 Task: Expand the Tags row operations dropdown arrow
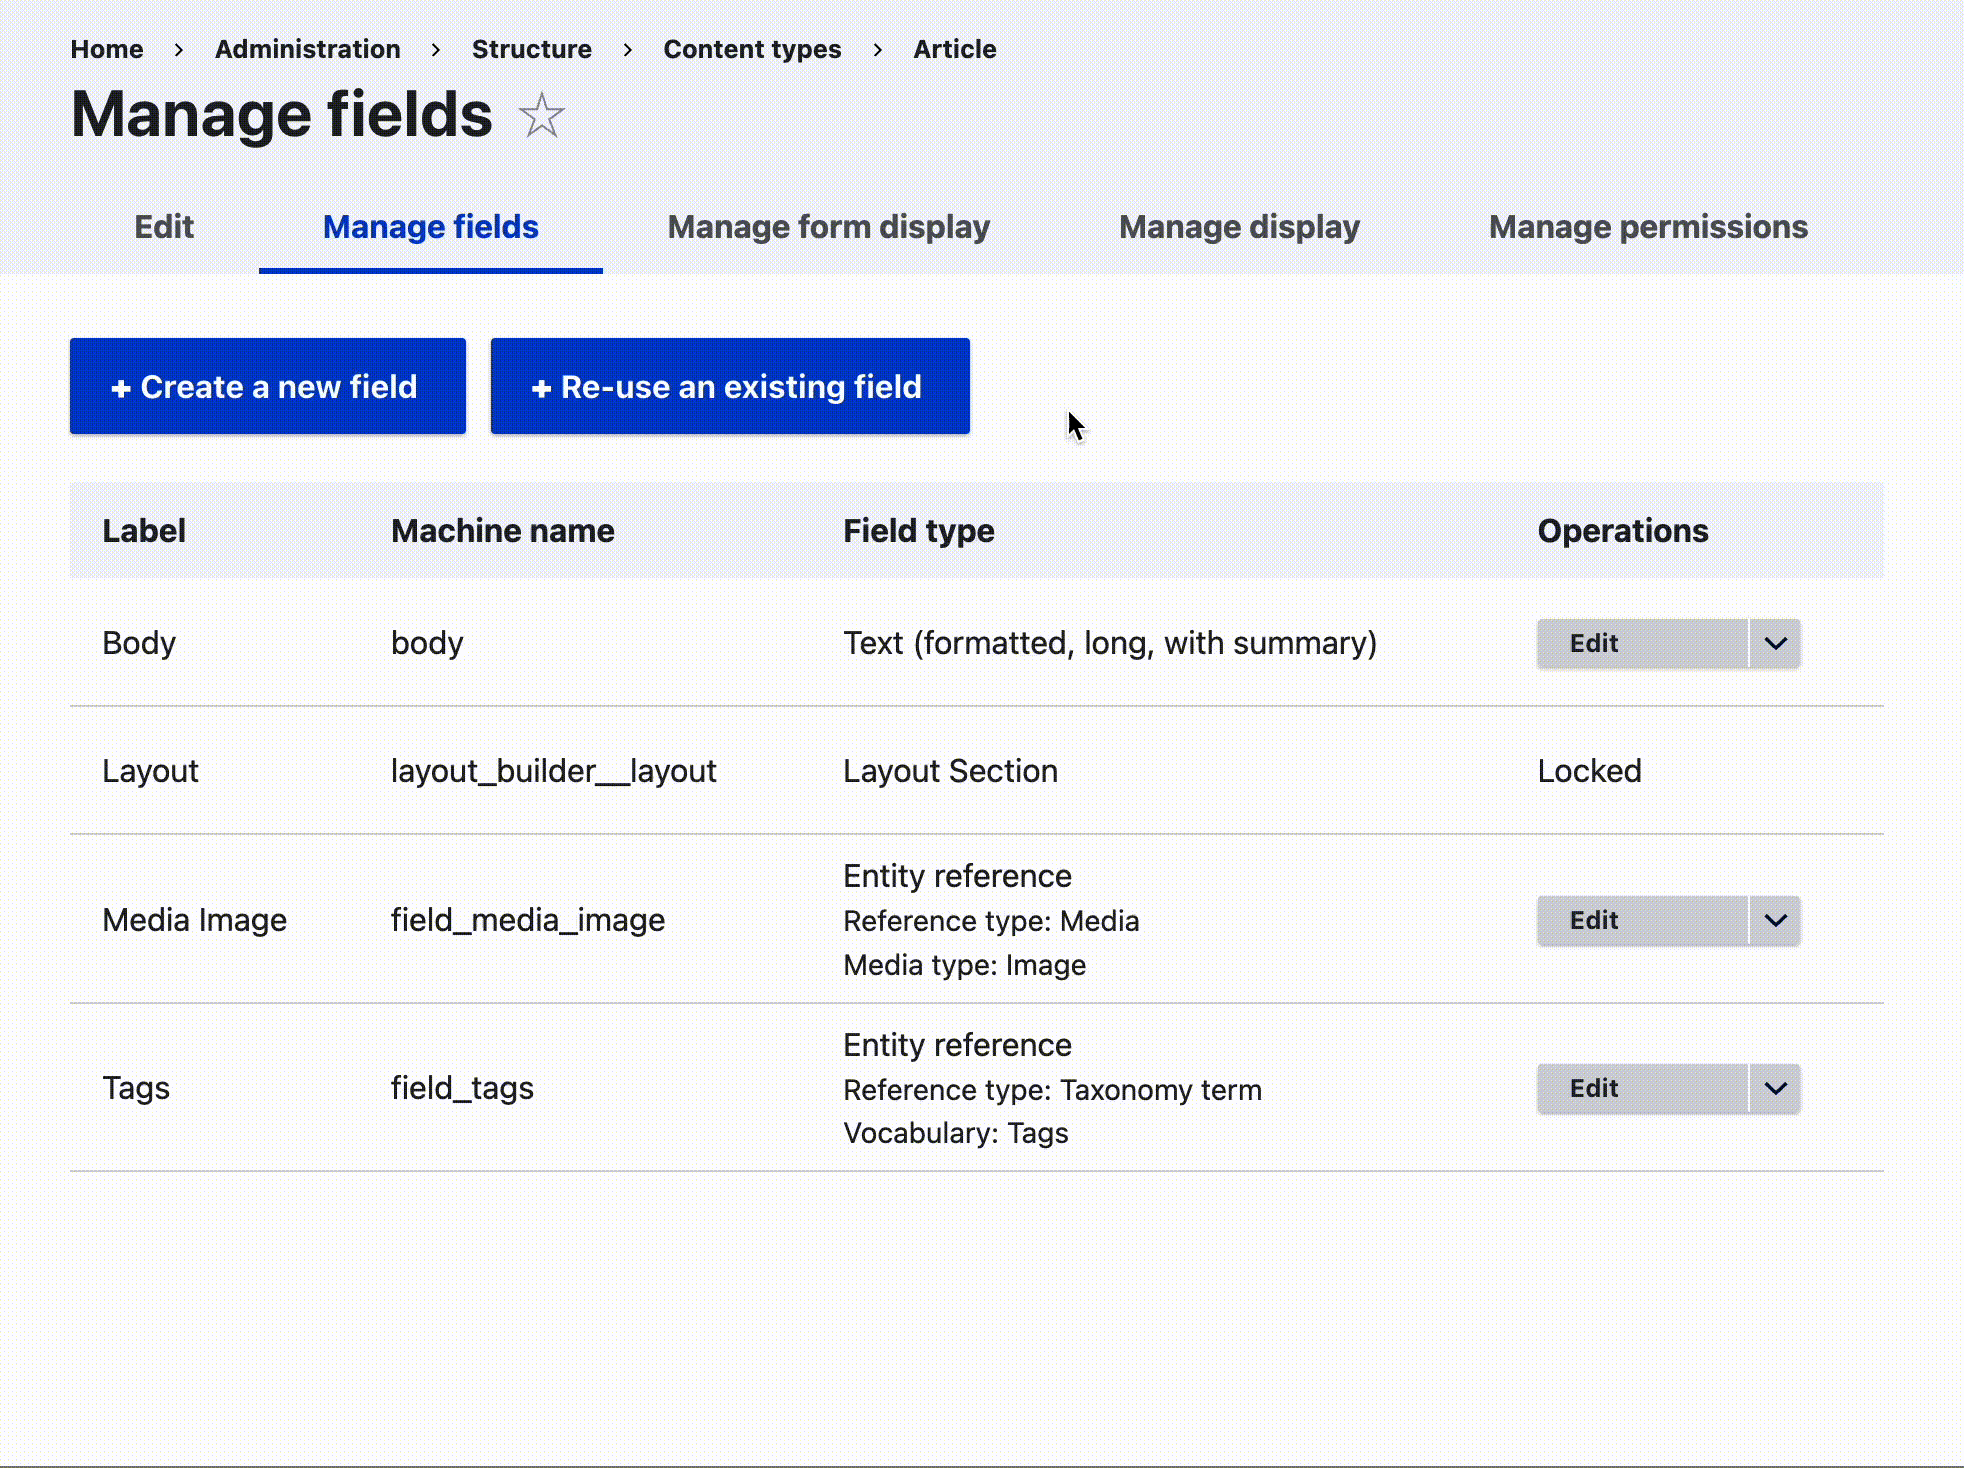[1775, 1088]
